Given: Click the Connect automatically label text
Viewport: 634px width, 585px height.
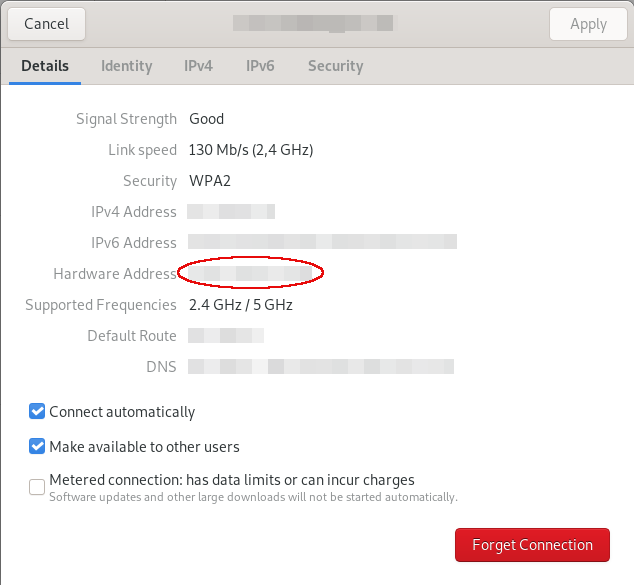Looking at the screenshot, I should 122,412.
